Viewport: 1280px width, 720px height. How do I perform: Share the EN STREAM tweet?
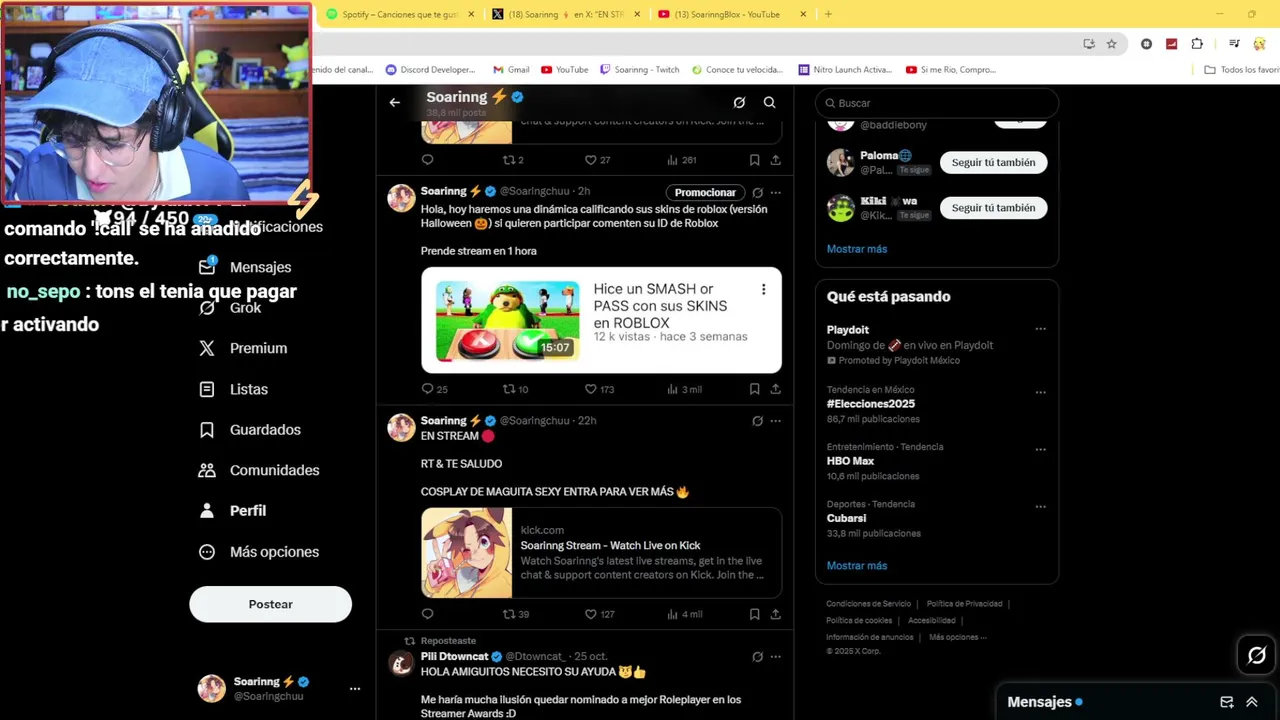[775, 614]
